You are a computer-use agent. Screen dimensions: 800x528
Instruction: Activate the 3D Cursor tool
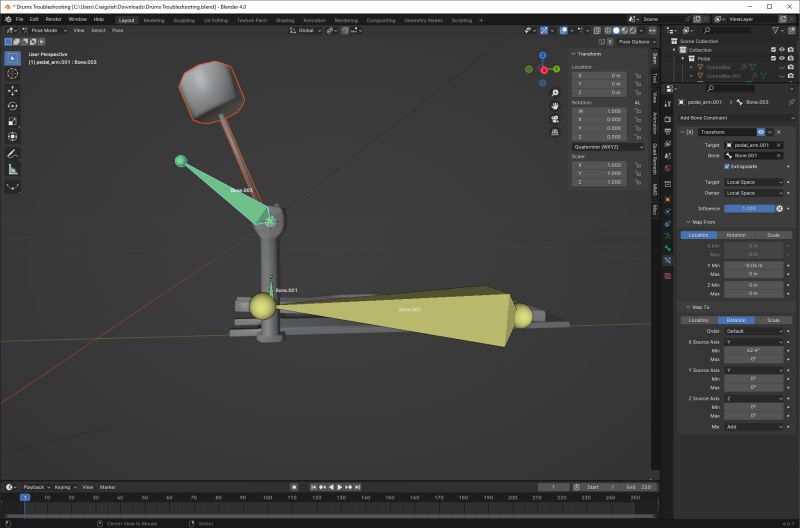pyautogui.click(x=13, y=74)
